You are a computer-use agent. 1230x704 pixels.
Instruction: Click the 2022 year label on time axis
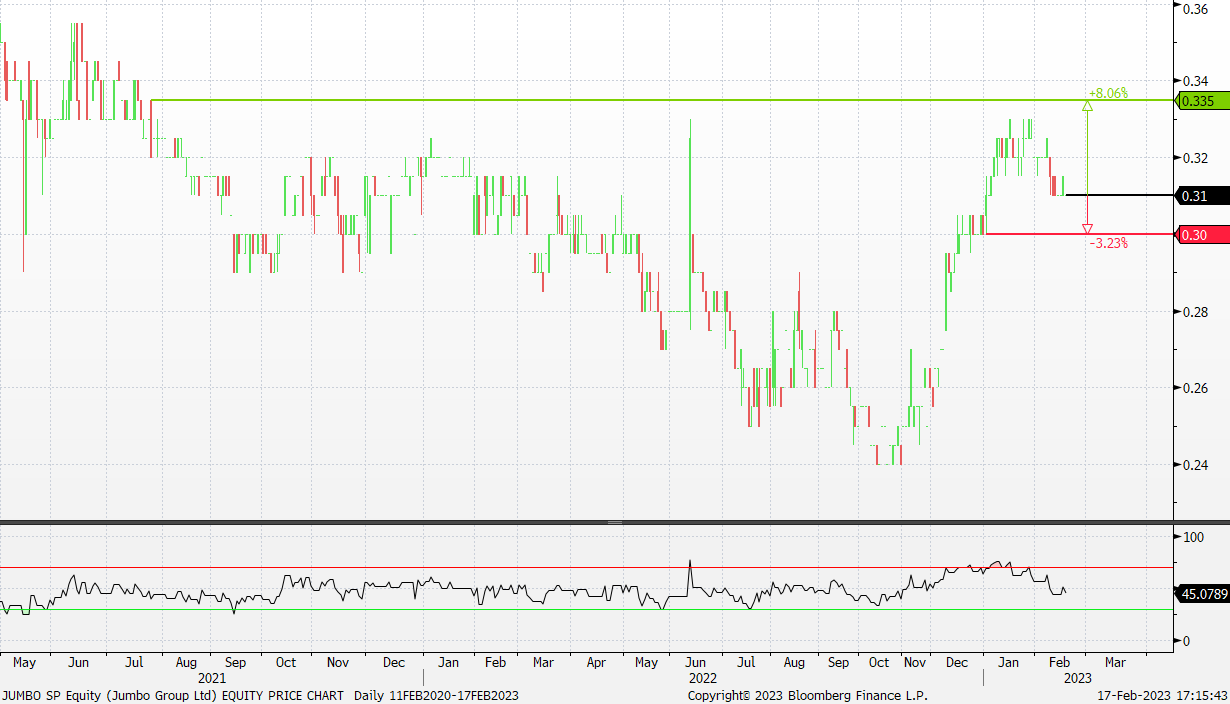tap(703, 677)
